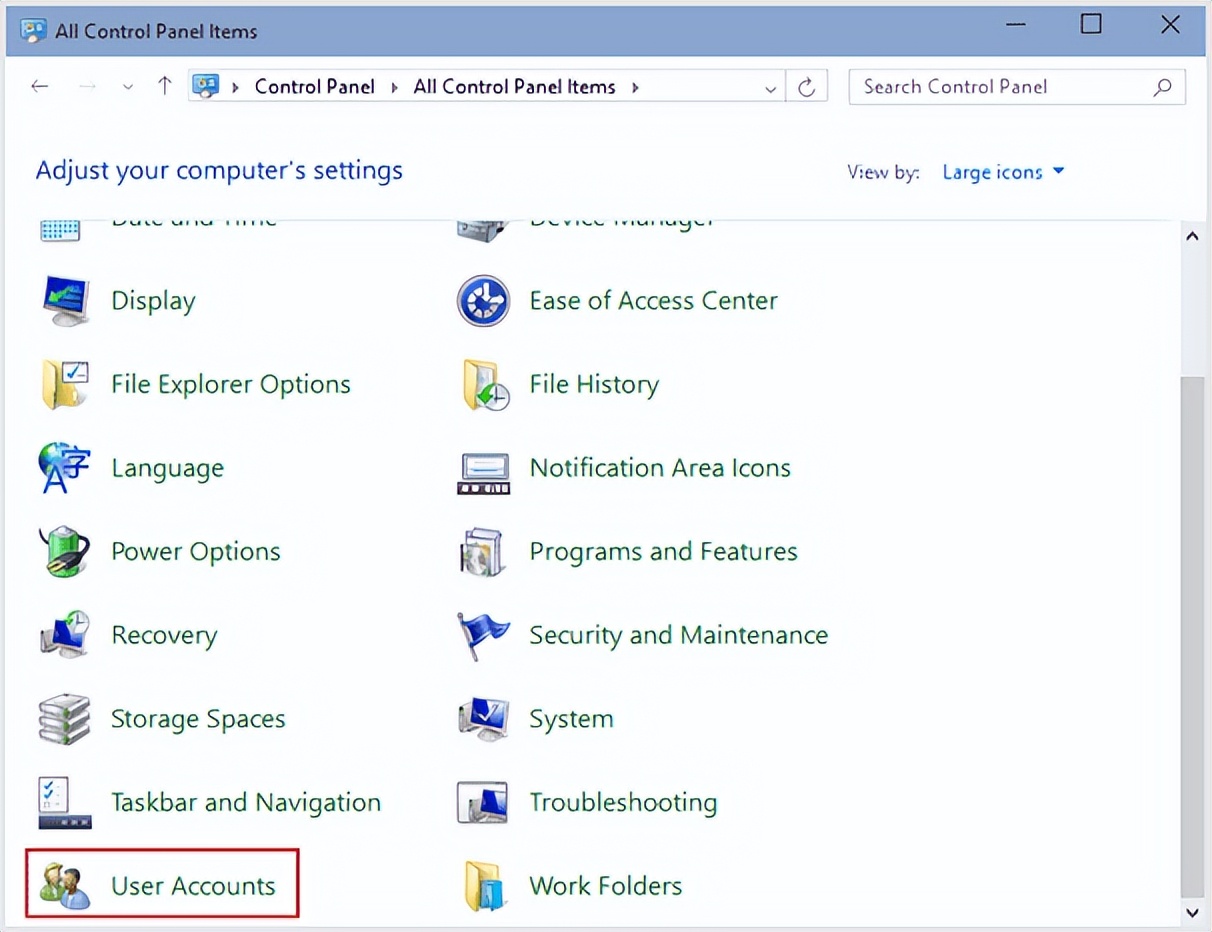Click the scrollbar down arrow
The width and height of the screenshot is (1212, 932).
tap(1191, 911)
